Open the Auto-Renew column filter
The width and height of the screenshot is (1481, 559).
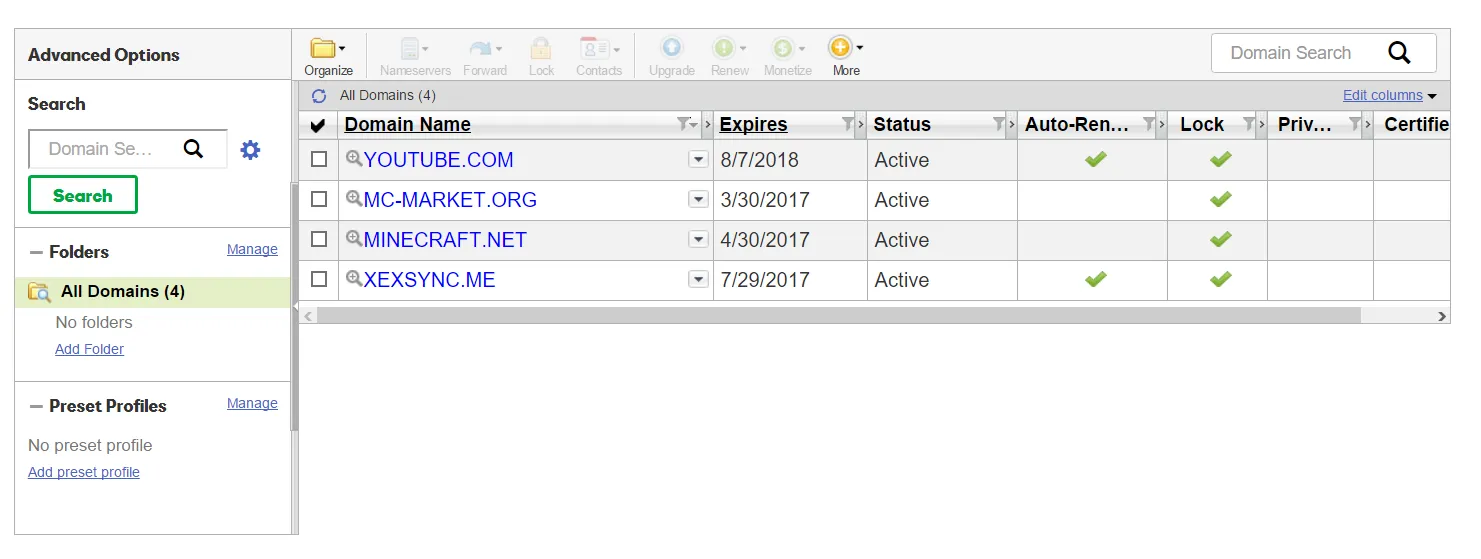tap(1149, 124)
